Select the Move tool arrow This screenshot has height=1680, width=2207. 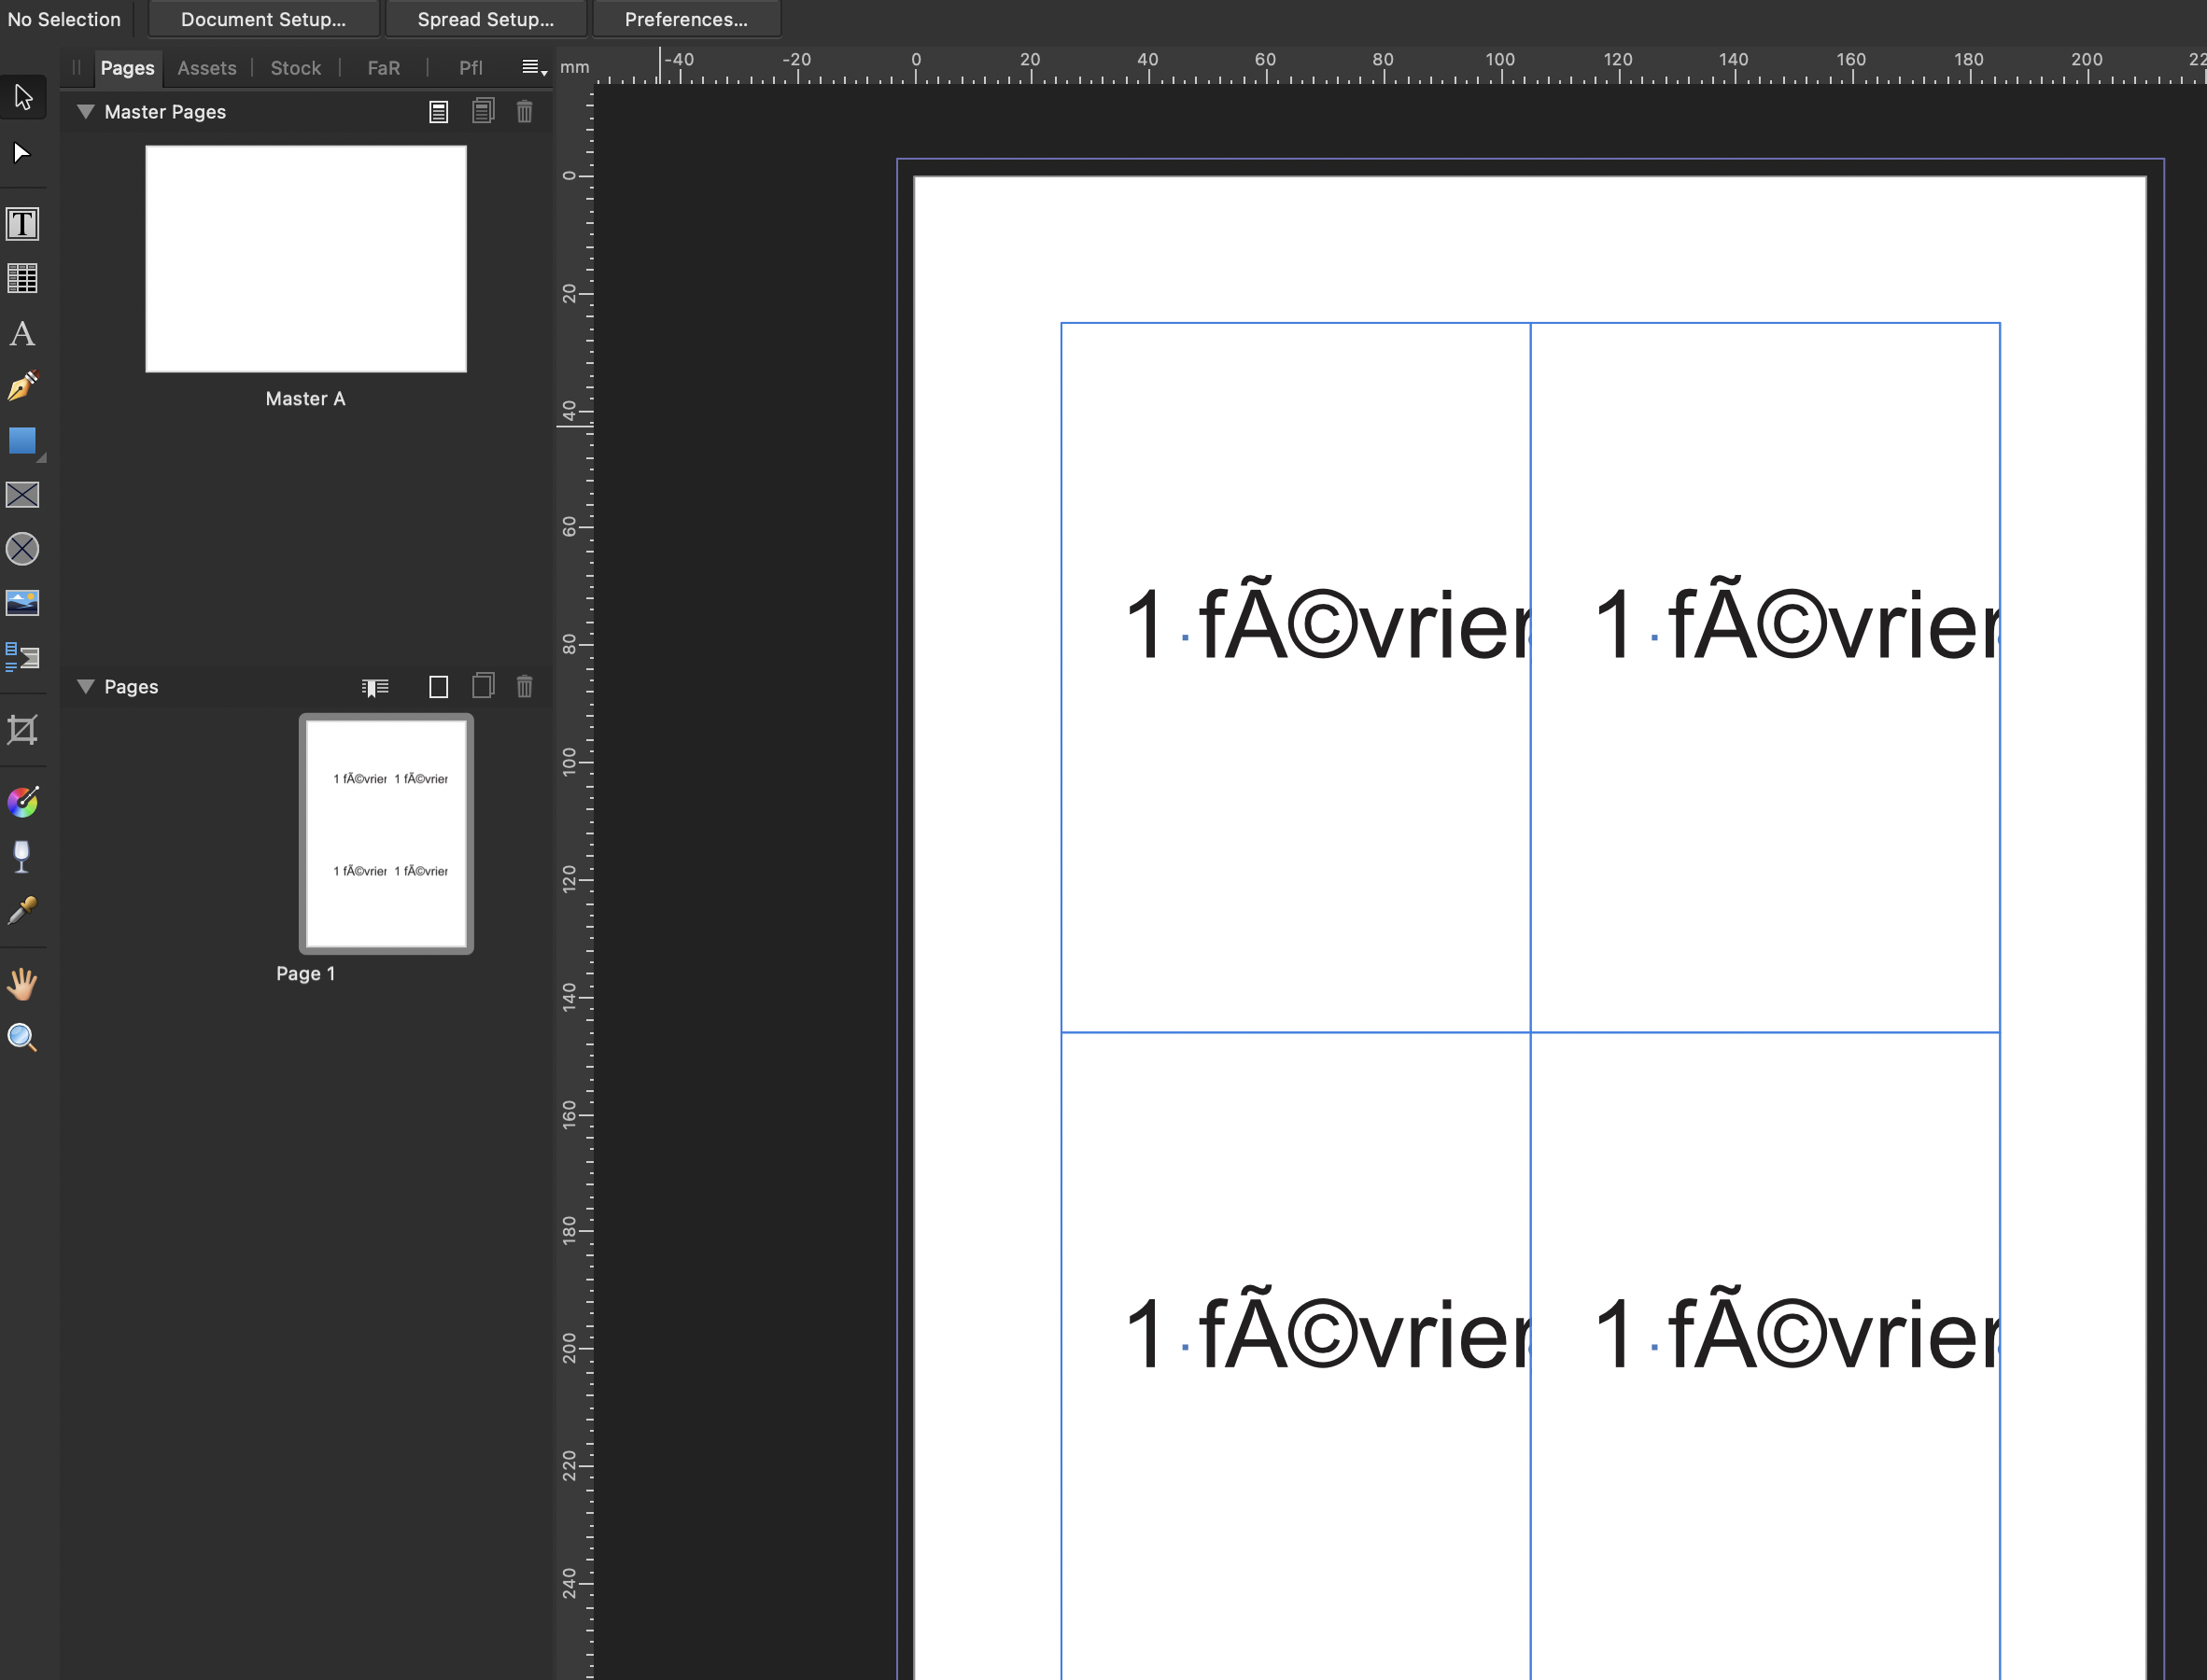[23, 97]
